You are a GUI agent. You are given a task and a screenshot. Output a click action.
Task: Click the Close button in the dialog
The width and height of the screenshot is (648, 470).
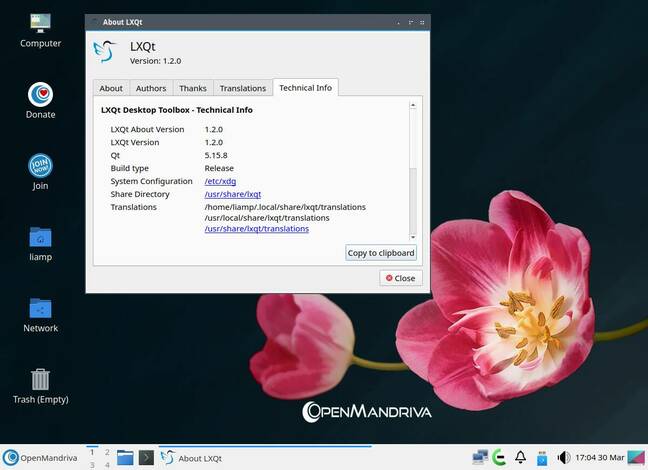pyautogui.click(x=400, y=278)
